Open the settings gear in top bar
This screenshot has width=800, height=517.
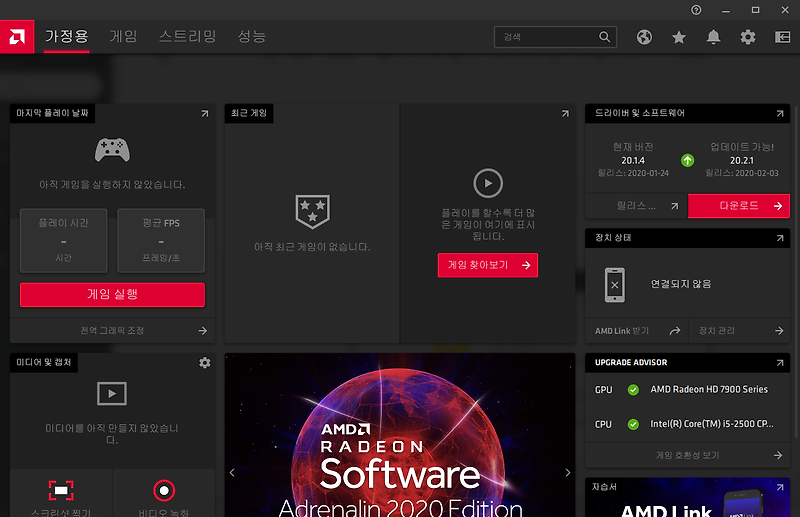click(x=748, y=37)
